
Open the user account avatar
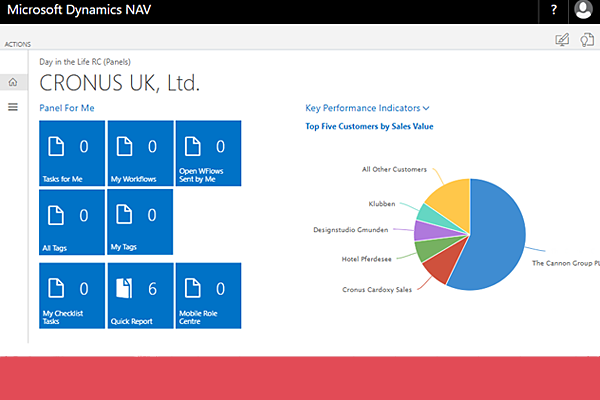(583, 10)
